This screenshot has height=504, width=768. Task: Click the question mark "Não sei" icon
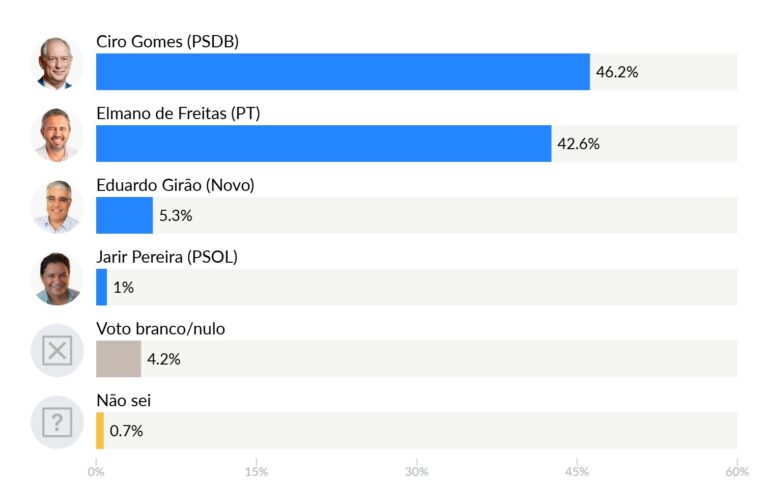coord(57,423)
